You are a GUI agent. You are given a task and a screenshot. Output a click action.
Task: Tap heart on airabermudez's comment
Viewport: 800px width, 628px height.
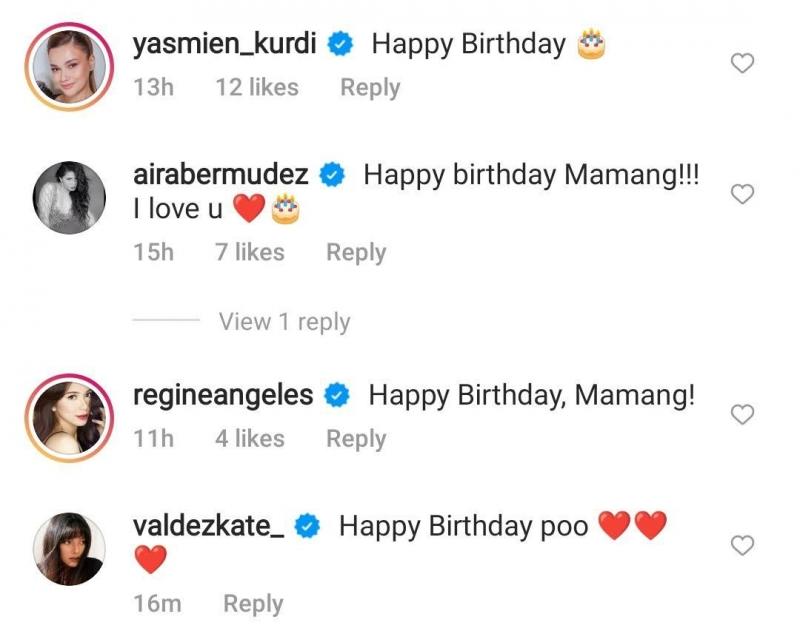pos(742,194)
